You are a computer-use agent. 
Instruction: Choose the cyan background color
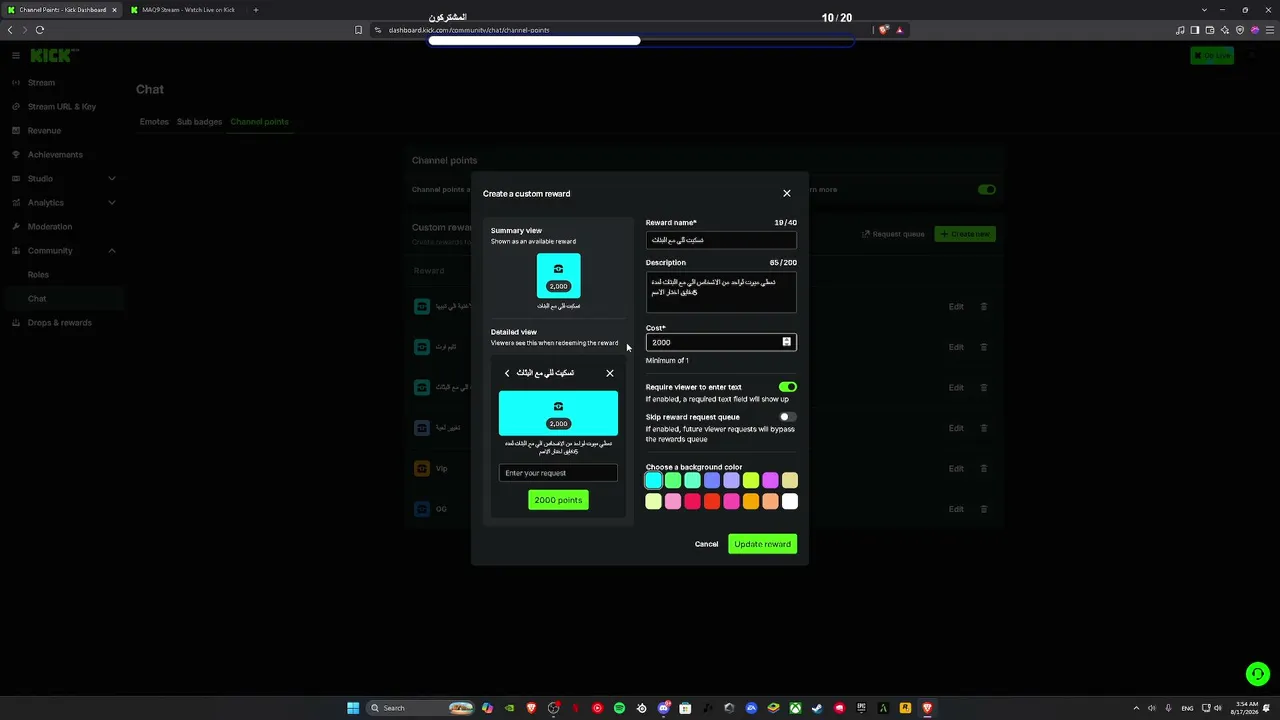click(x=653, y=481)
